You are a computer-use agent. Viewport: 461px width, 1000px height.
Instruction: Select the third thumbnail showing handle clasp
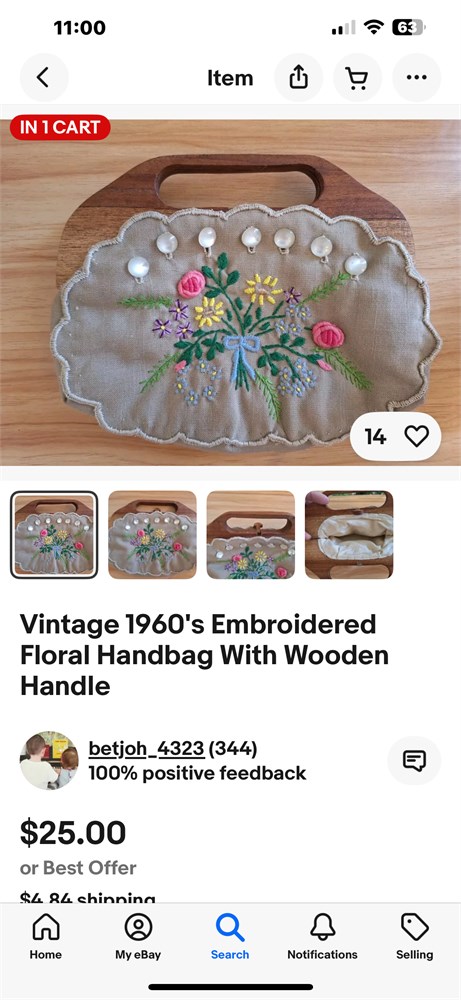pyautogui.click(x=251, y=534)
